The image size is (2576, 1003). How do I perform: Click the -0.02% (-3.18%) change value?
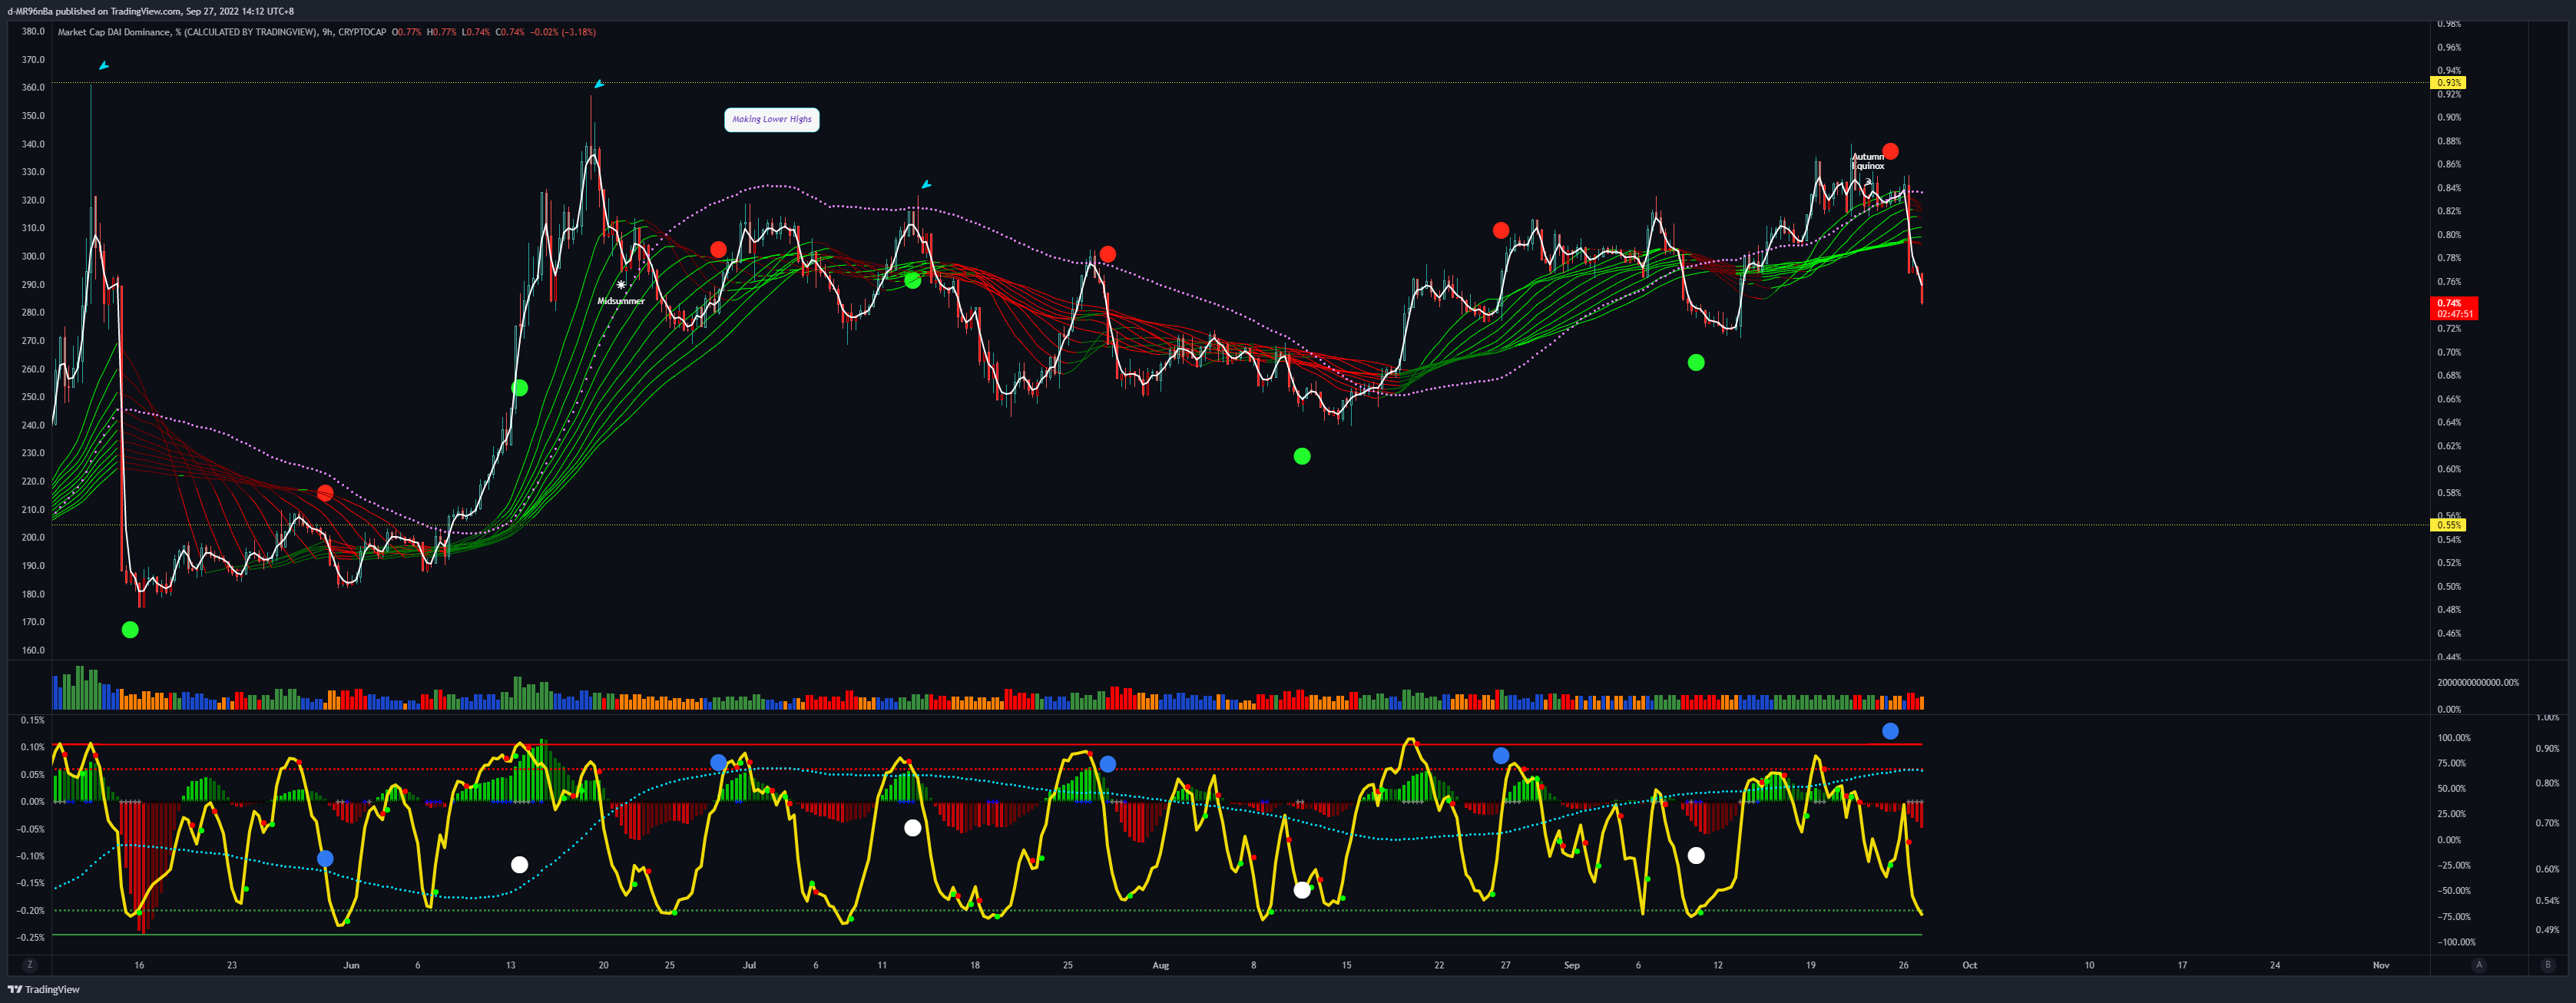click(563, 32)
